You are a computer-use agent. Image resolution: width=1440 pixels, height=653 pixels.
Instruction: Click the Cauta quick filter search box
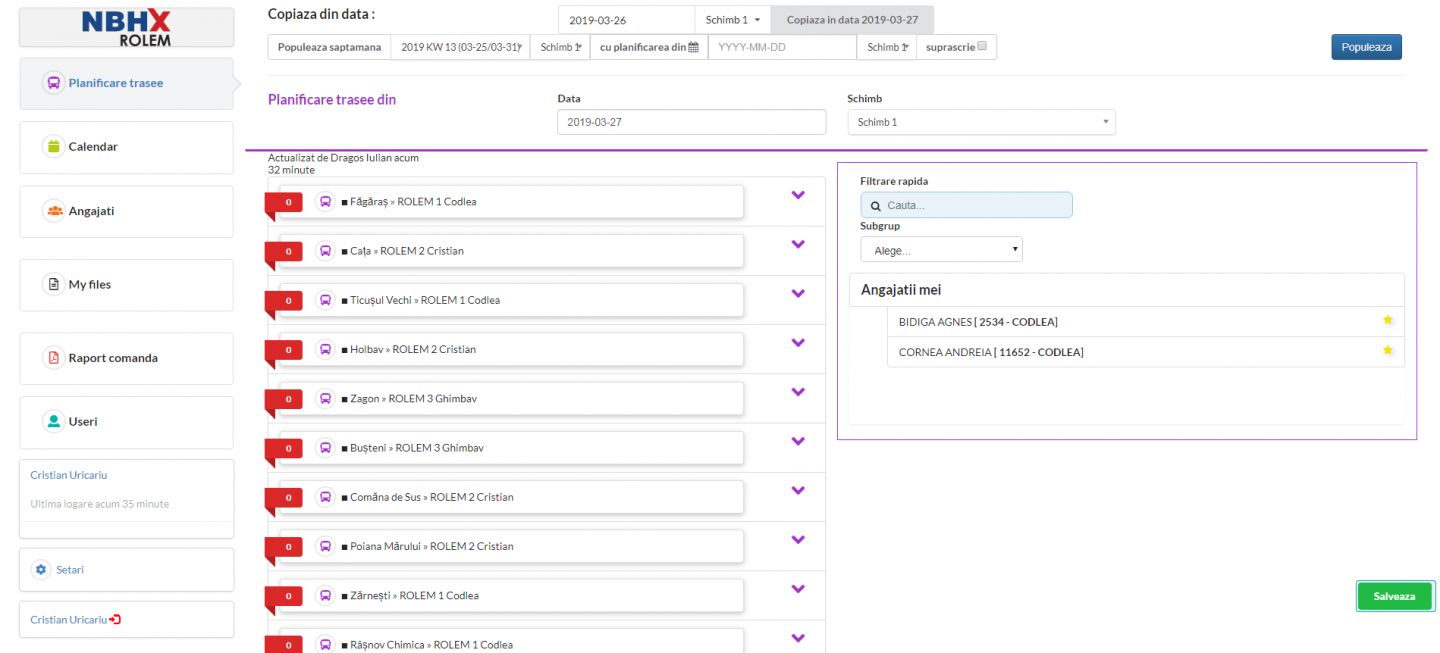coord(966,205)
